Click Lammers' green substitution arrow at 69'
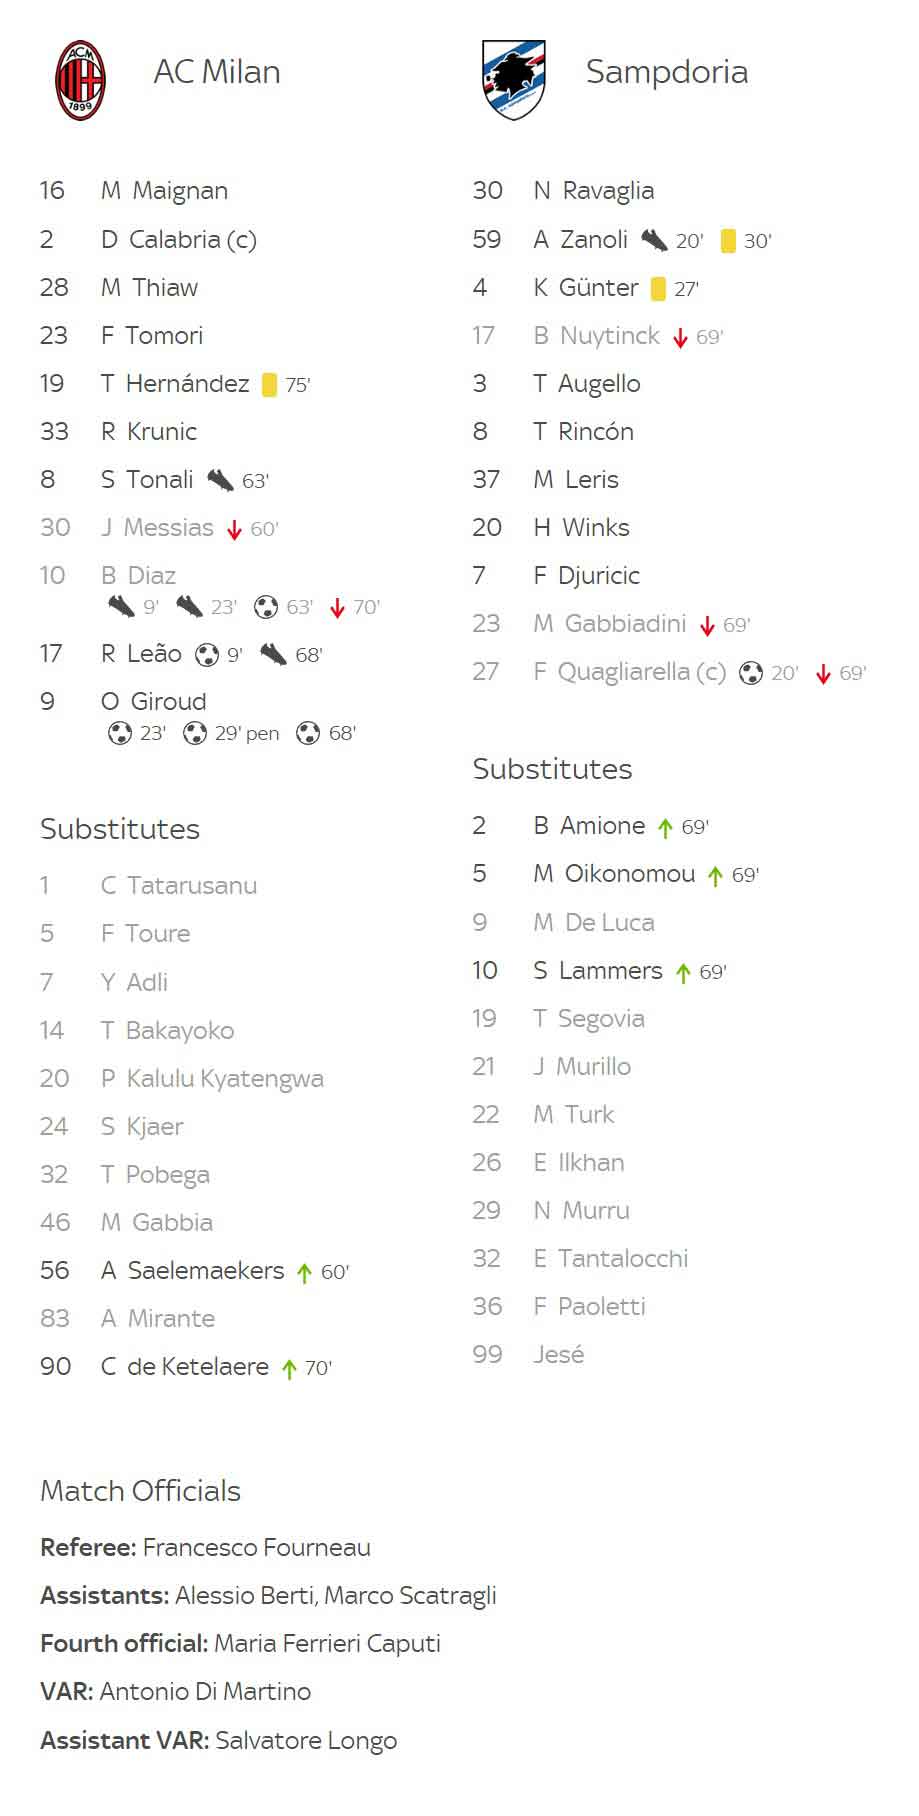Image resolution: width=919 pixels, height=1816 pixels. (683, 973)
